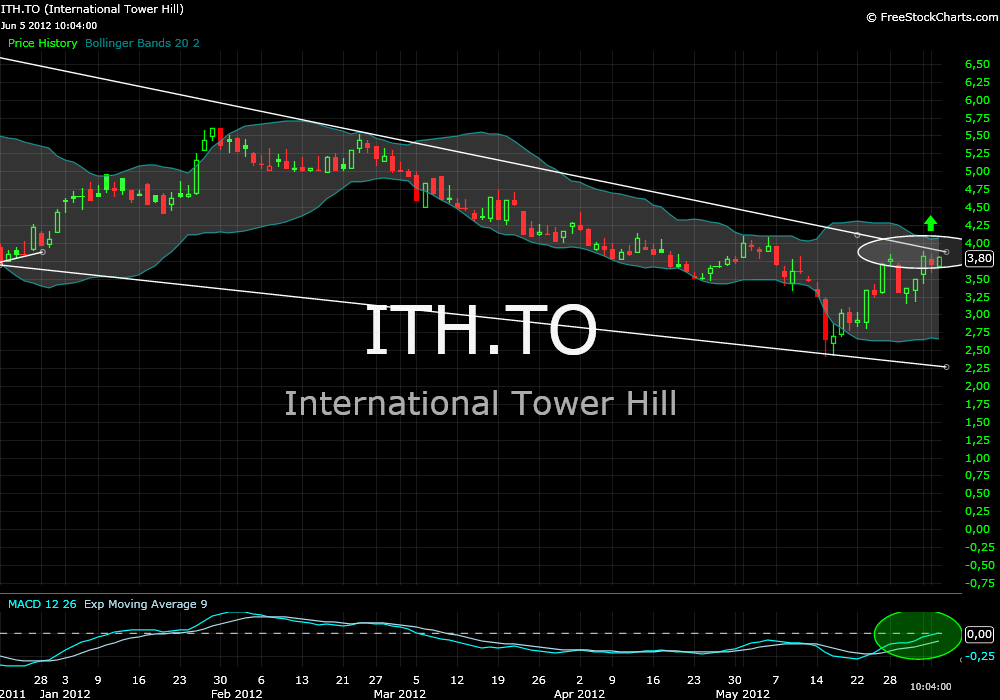This screenshot has height=700, width=1000.
Task: Click the Price History indicator label
Action: pos(42,43)
